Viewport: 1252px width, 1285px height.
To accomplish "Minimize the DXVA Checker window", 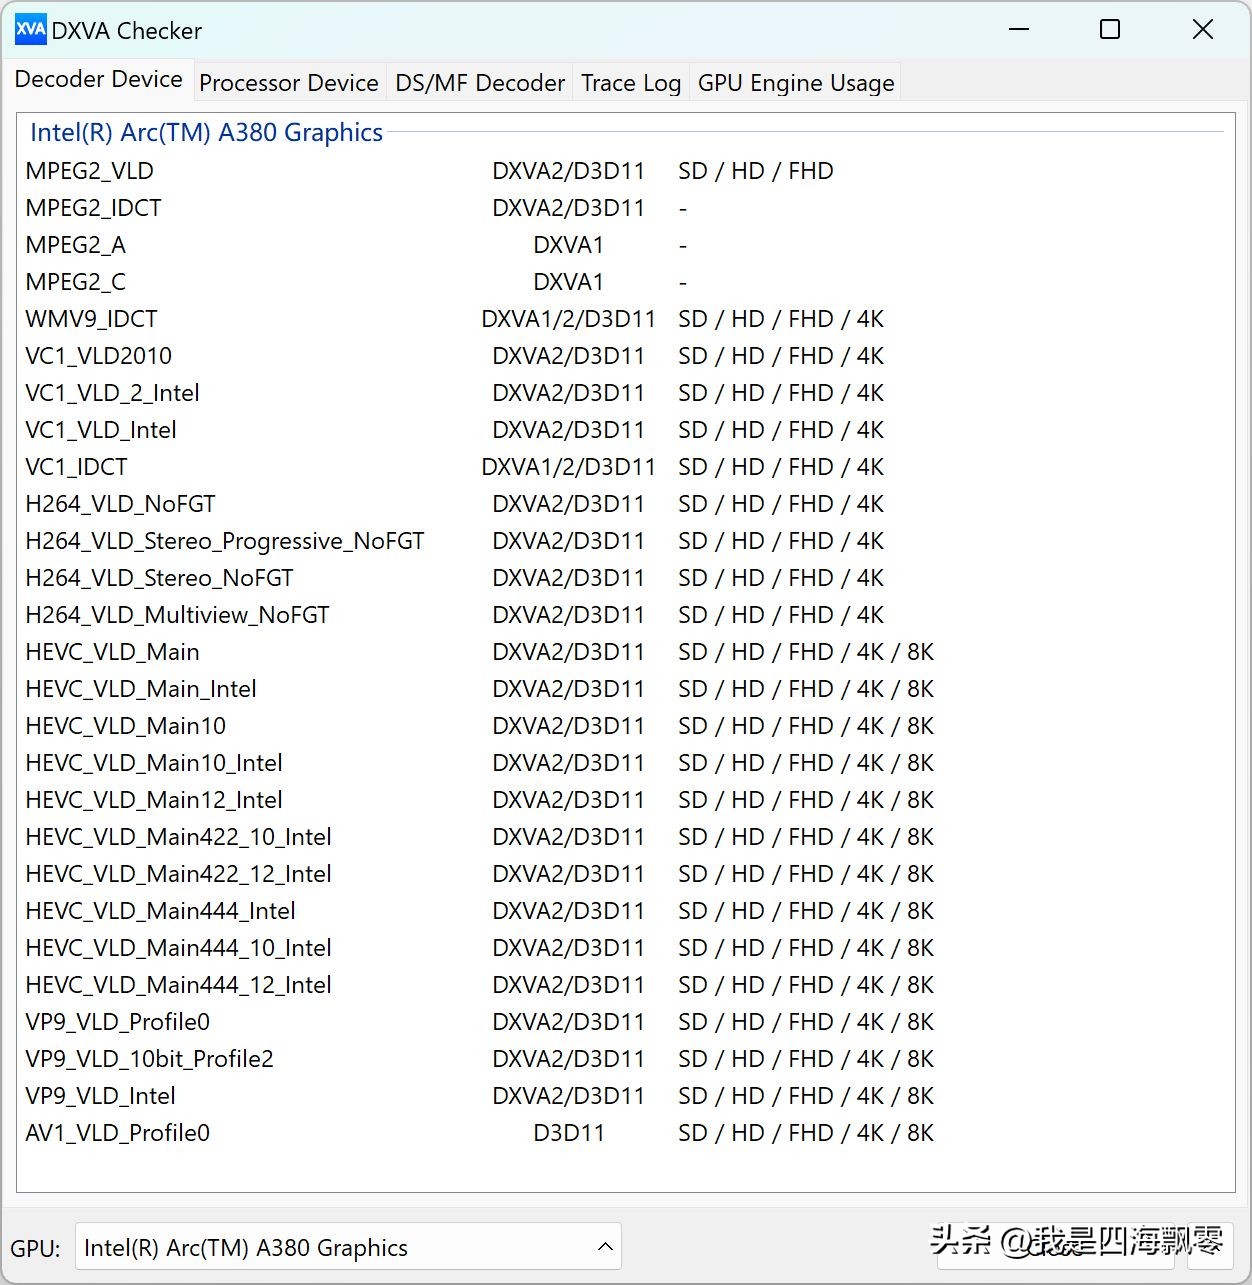I will [x=1019, y=30].
